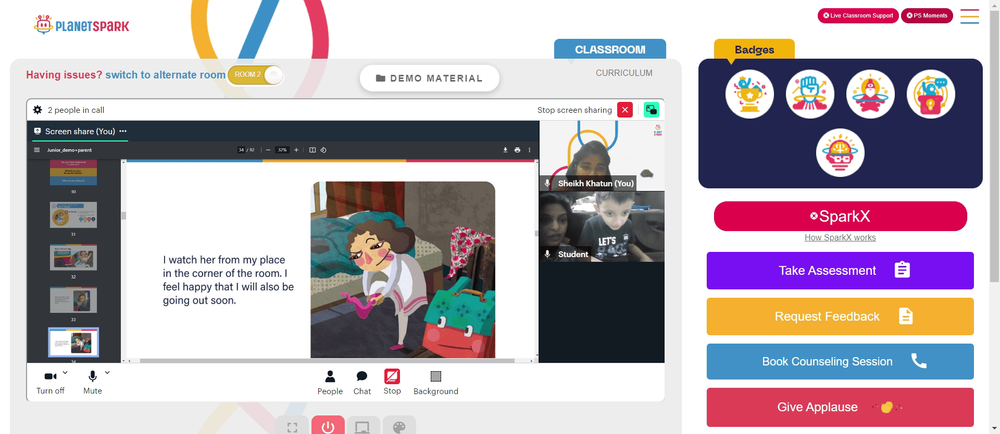Zoom out the PDF with minus button
The height and width of the screenshot is (434, 1000).
268,150
